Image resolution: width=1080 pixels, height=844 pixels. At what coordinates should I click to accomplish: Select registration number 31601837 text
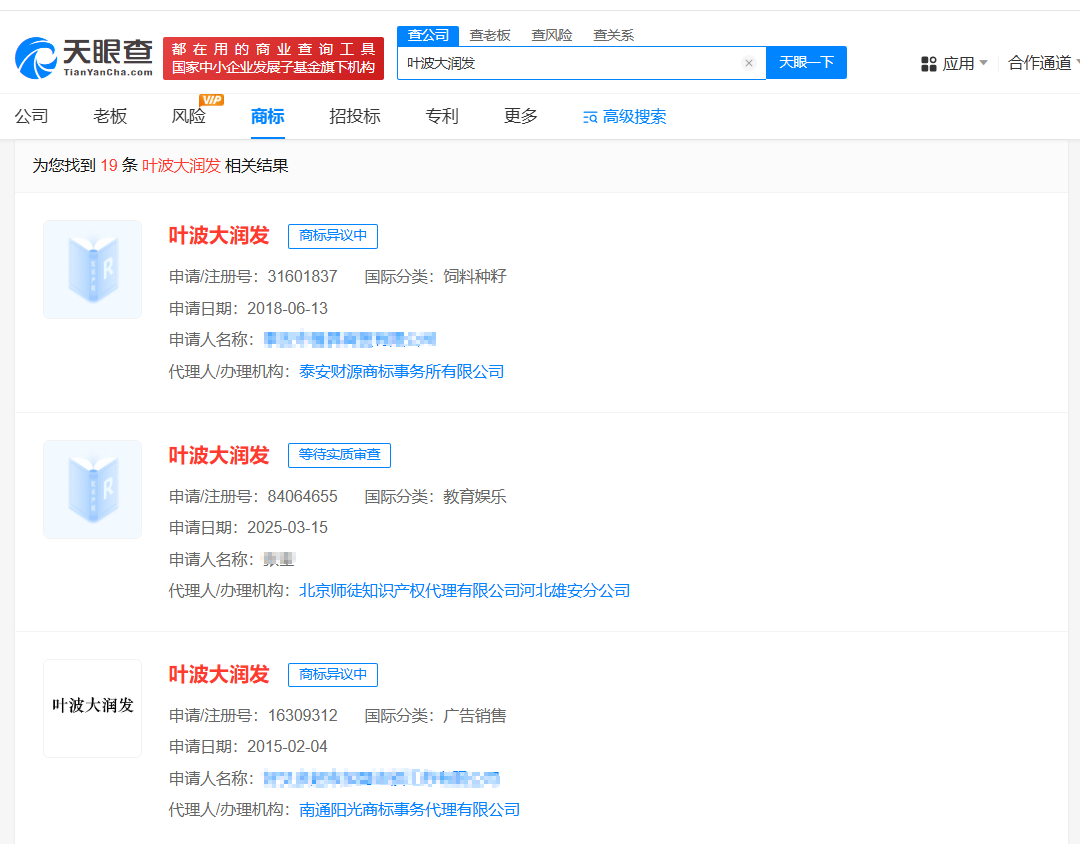(x=302, y=276)
